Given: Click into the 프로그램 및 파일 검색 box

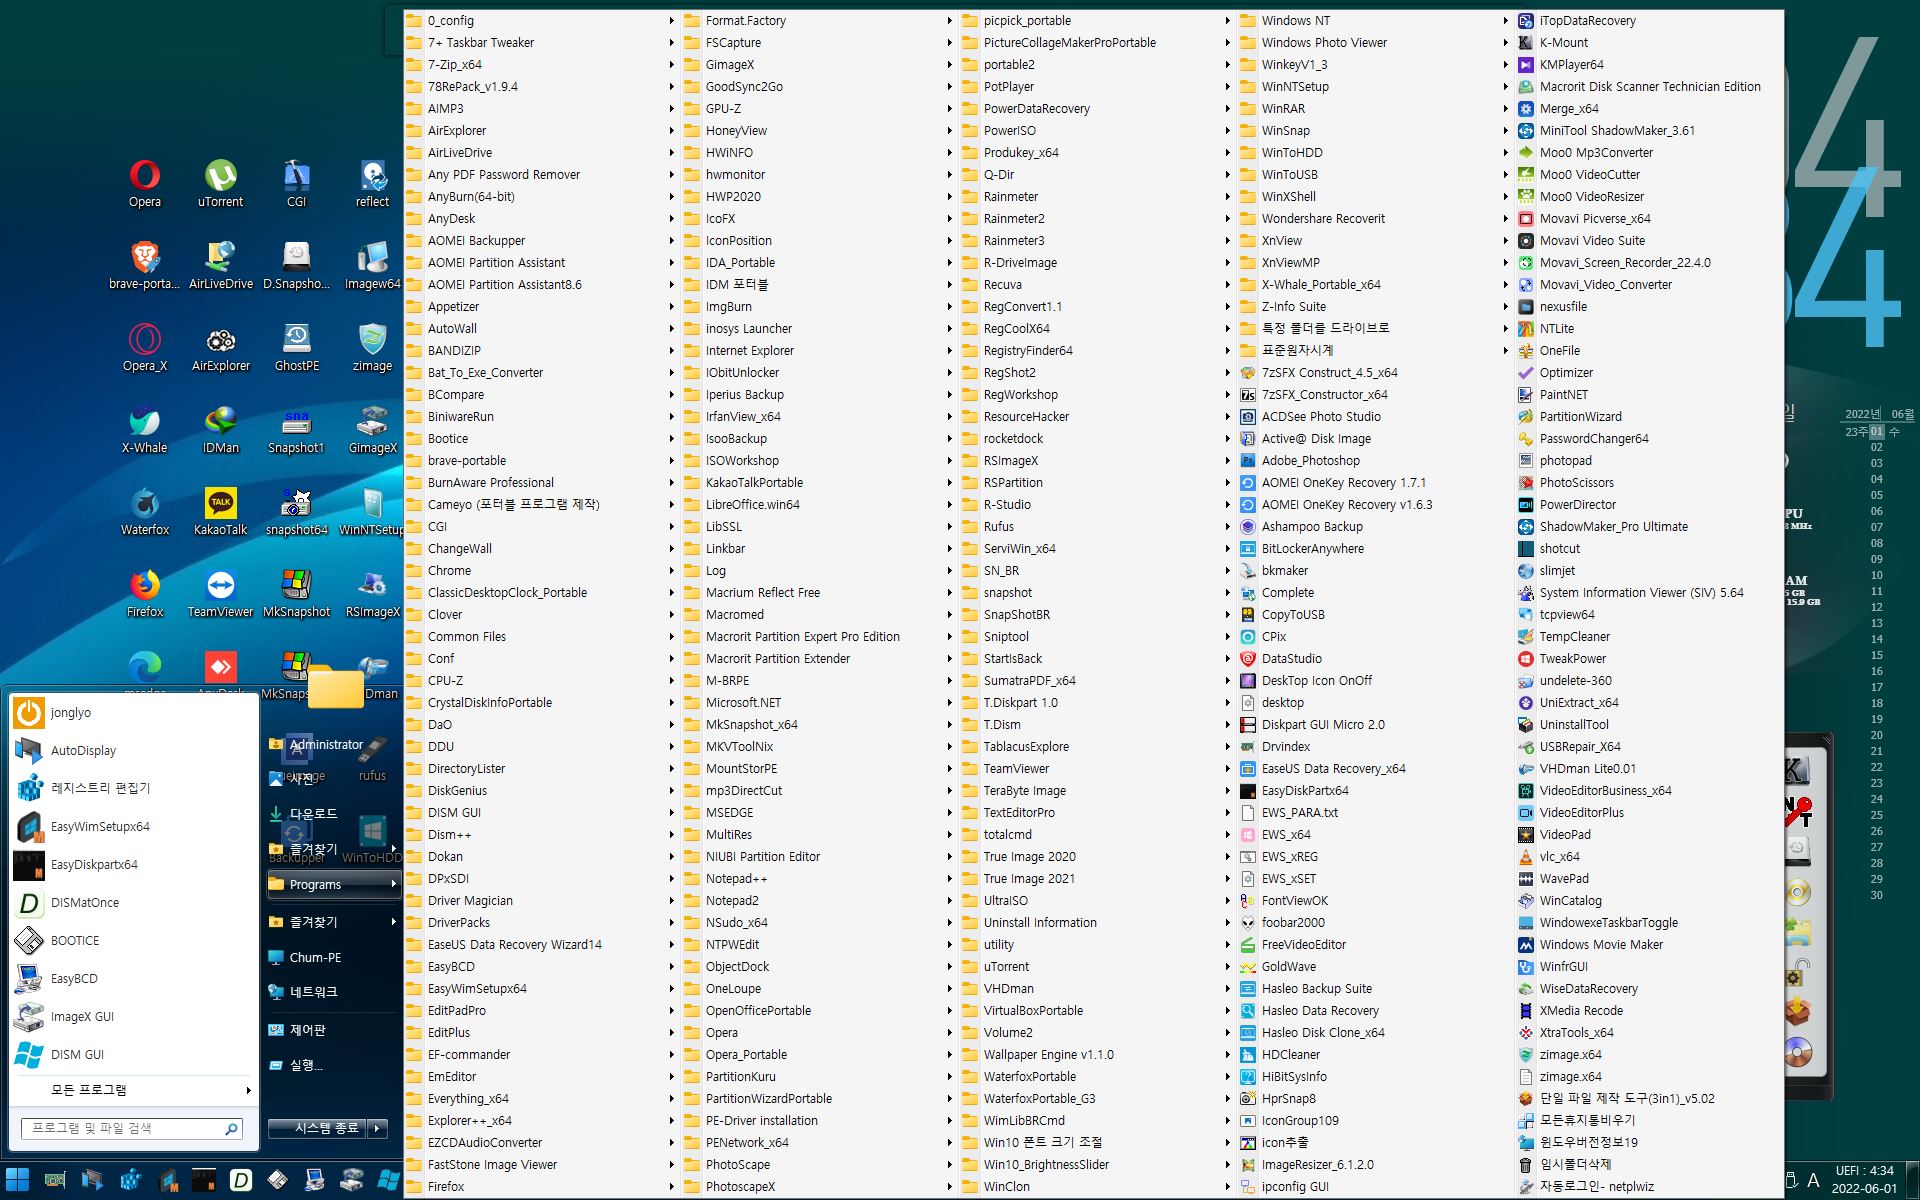Looking at the screenshot, I should (x=132, y=1128).
